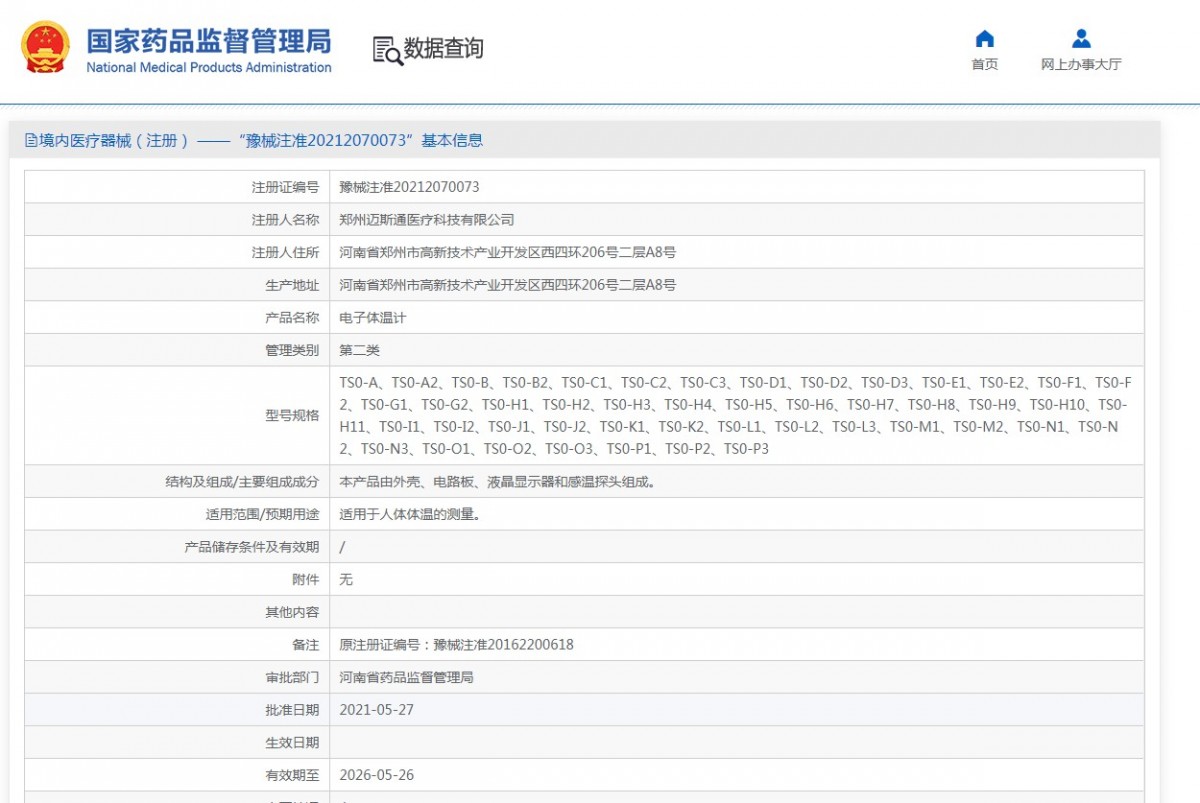Viewport: 1200px width, 803px height.
Task: Click the 适用范围/预期用途 label
Action: (x=262, y=514)
